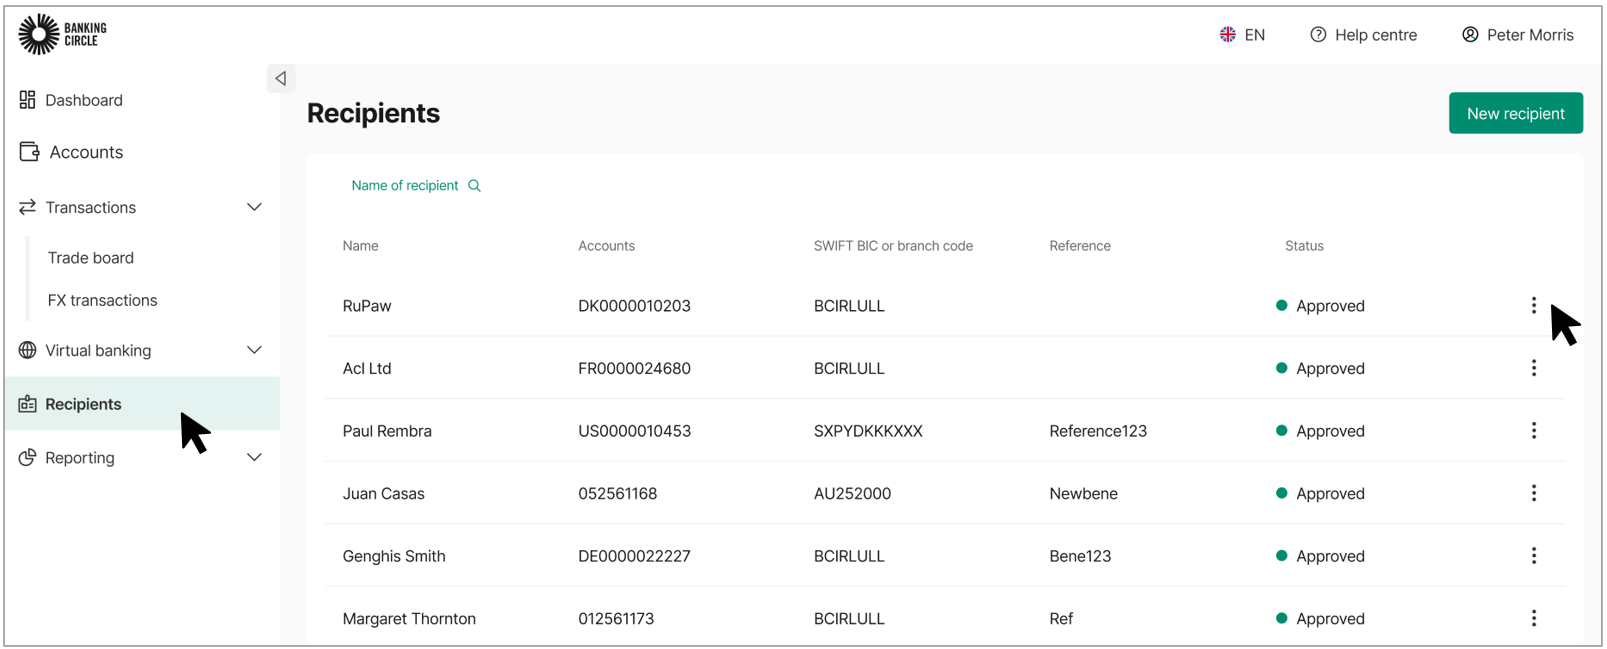Open FX transactions in the sidebar
Image resolution: width=1607 pixels, height=649 pixels.
(x=102, y=300)
